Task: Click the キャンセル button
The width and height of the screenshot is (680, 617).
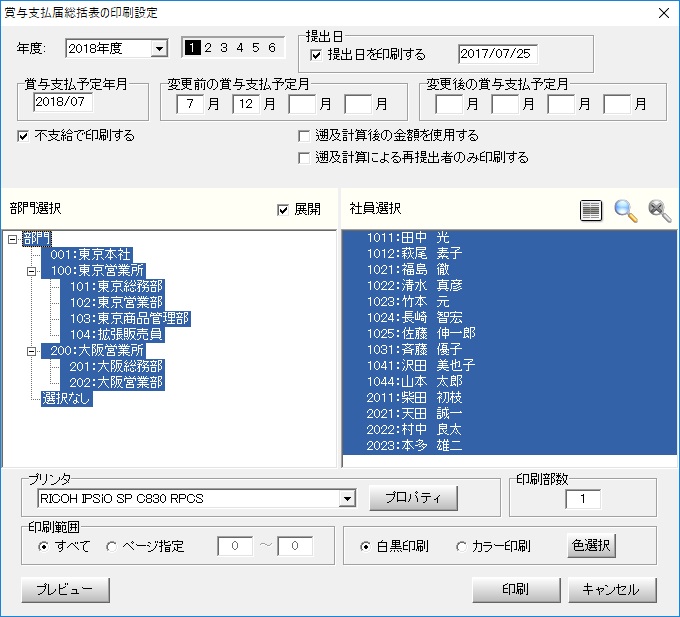Action: pos(612,590)
